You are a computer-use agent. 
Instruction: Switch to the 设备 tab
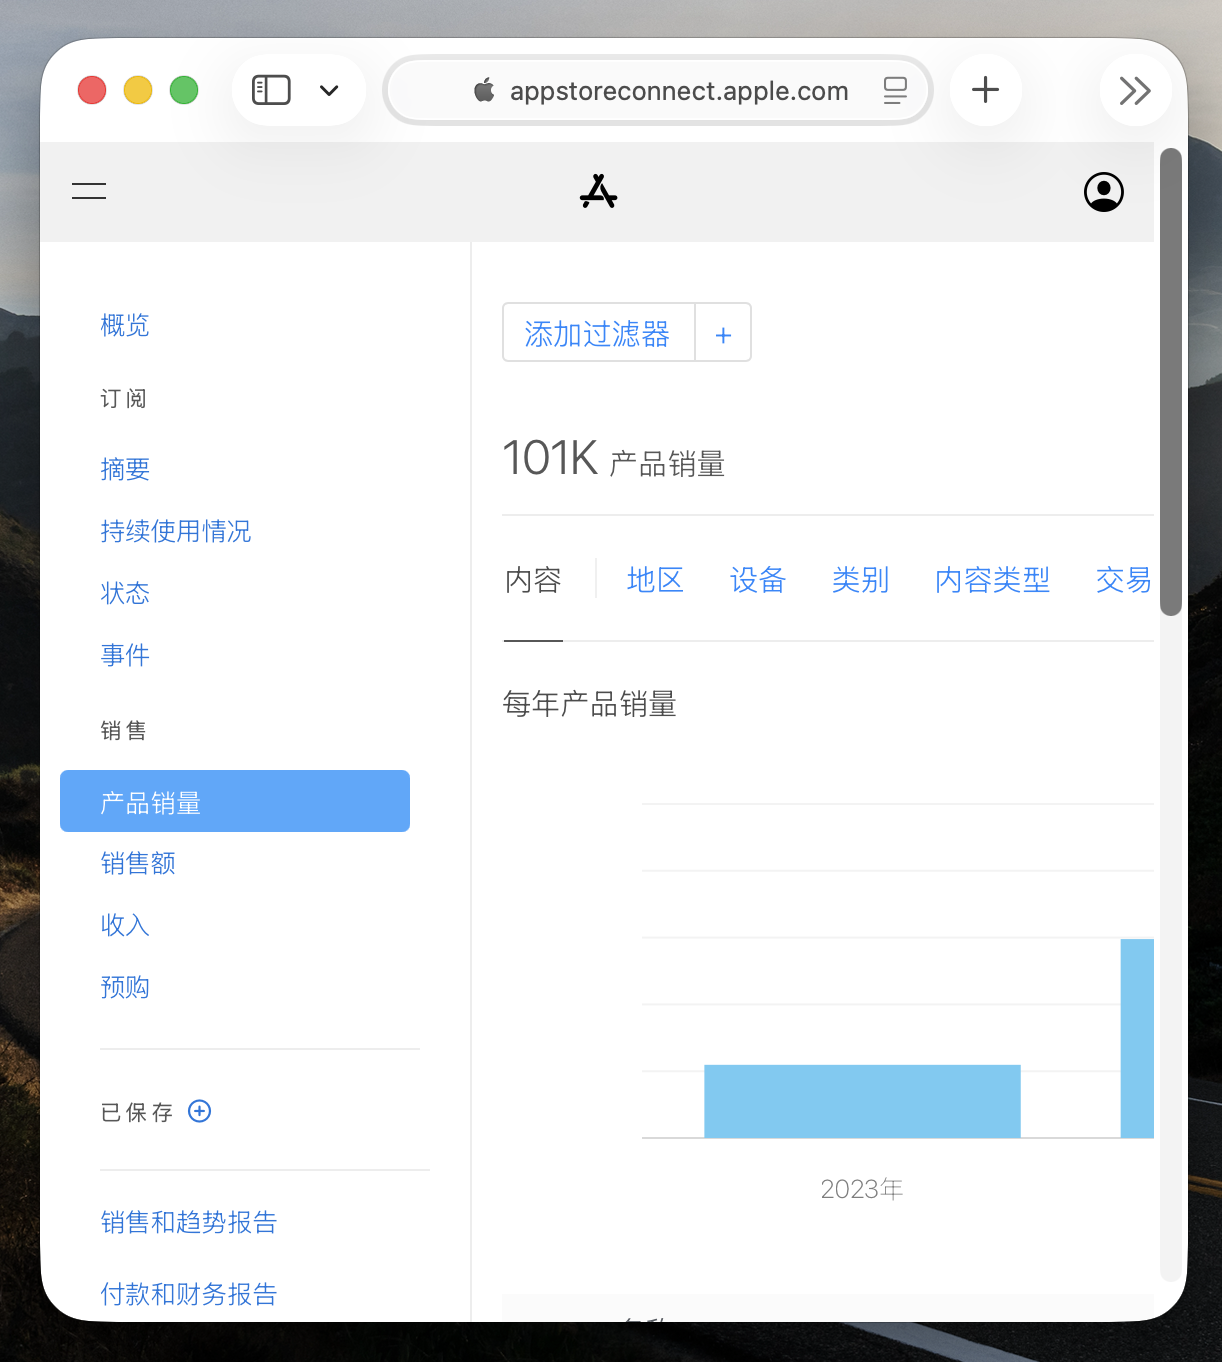point(758,580)
